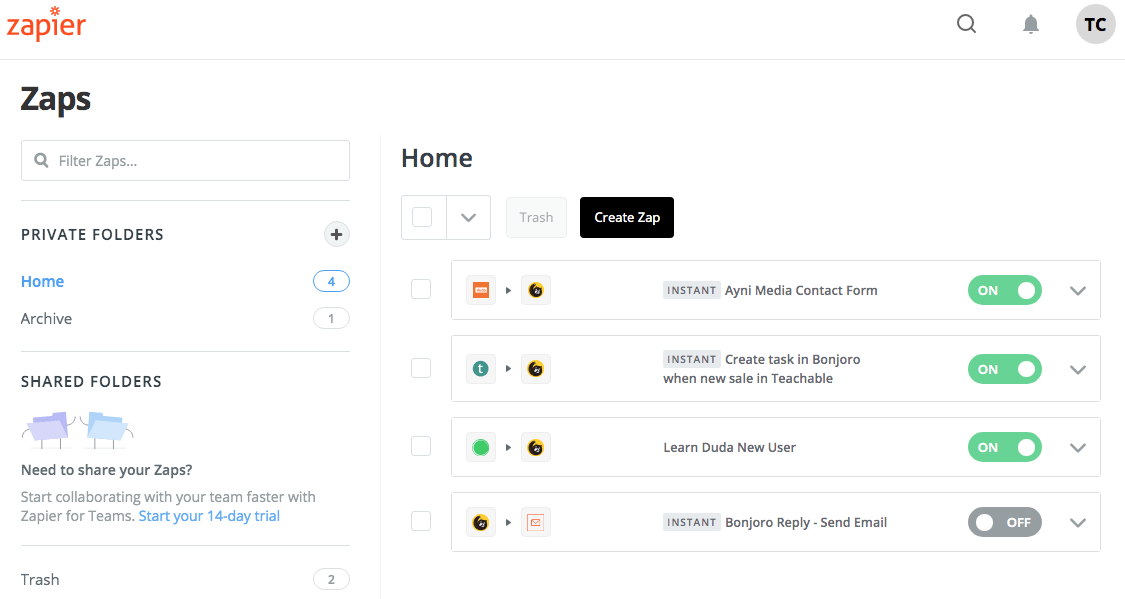Click the search icon inside the Filter Zaps box

[42, 161]
